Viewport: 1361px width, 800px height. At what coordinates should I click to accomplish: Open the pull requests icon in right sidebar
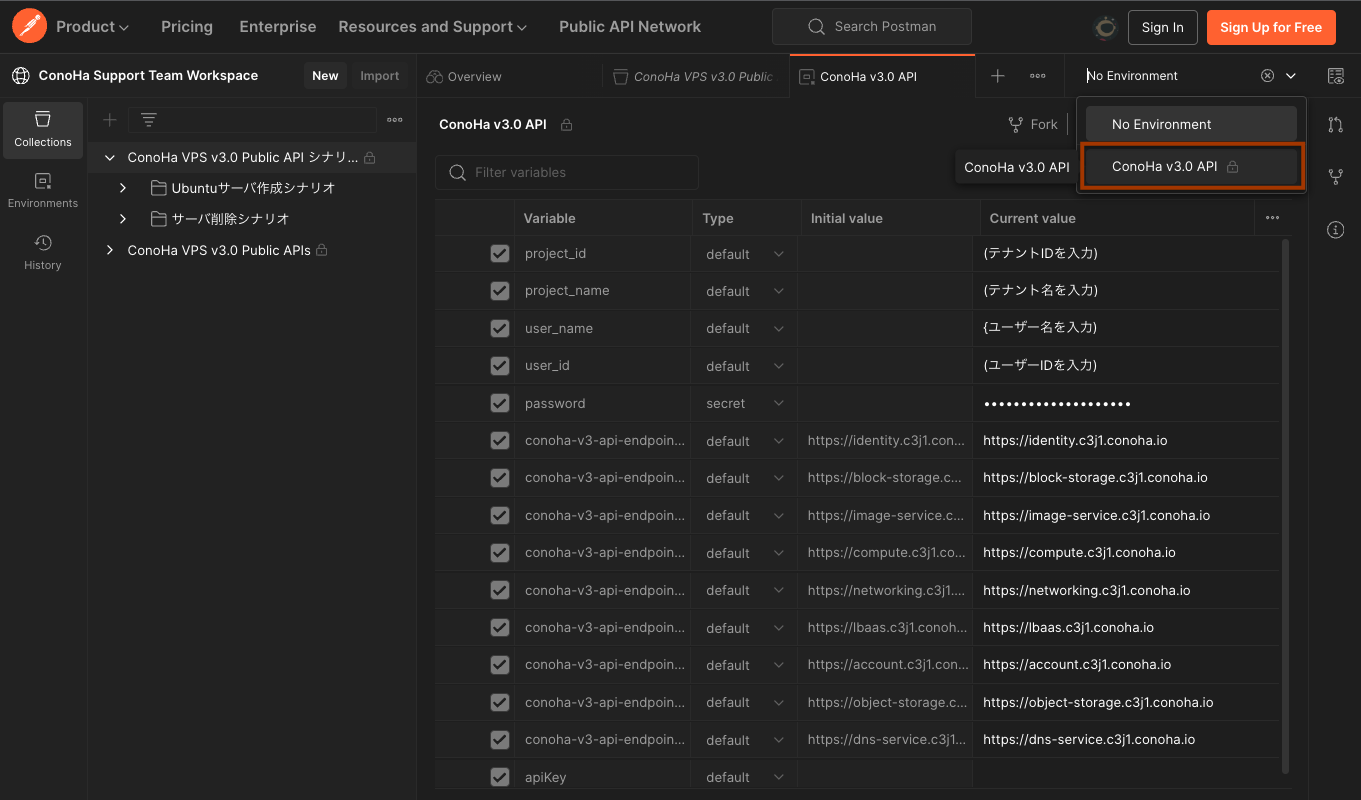click(x=1335, y=125)
